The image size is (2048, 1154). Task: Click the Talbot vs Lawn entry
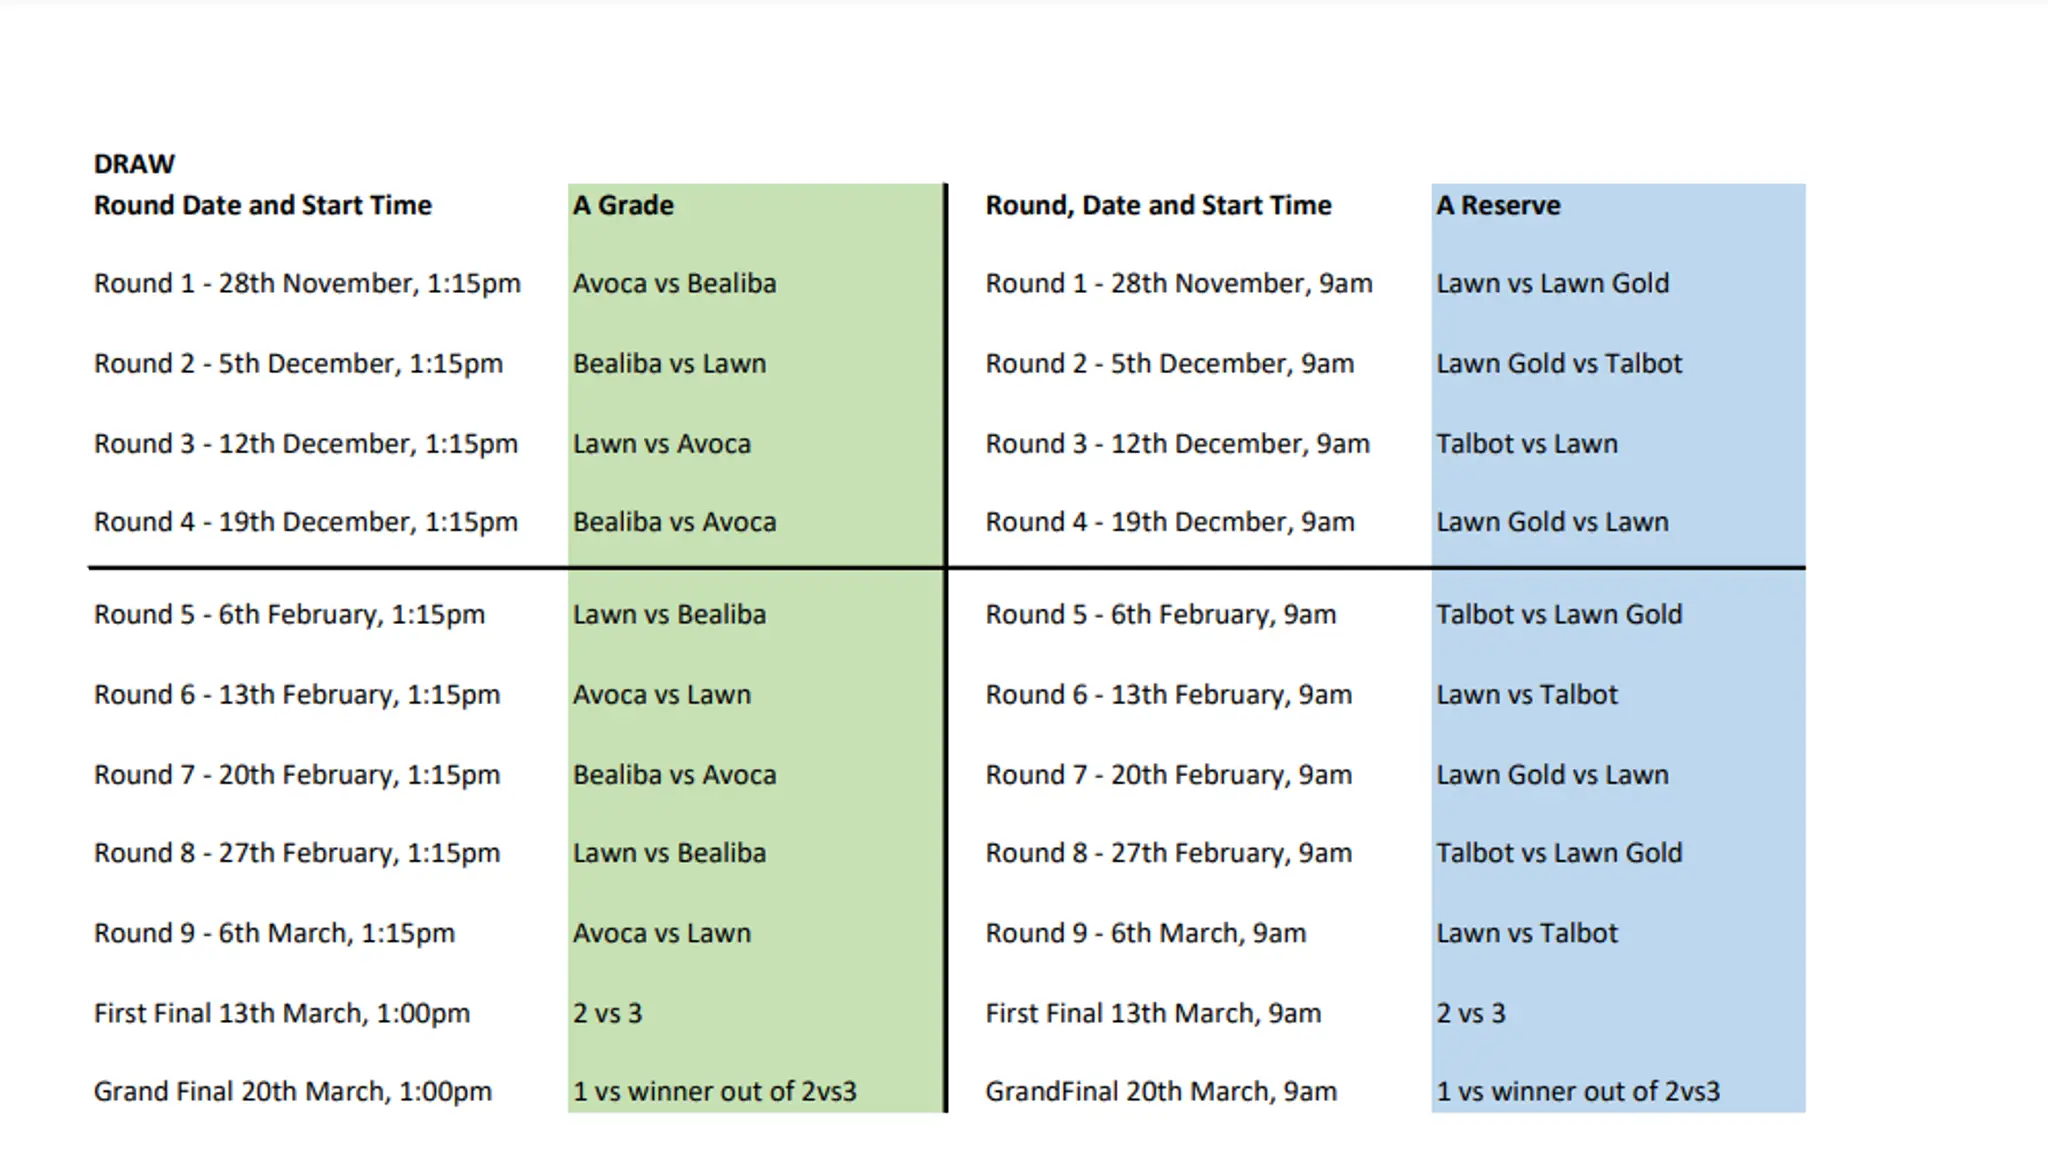1526,444
